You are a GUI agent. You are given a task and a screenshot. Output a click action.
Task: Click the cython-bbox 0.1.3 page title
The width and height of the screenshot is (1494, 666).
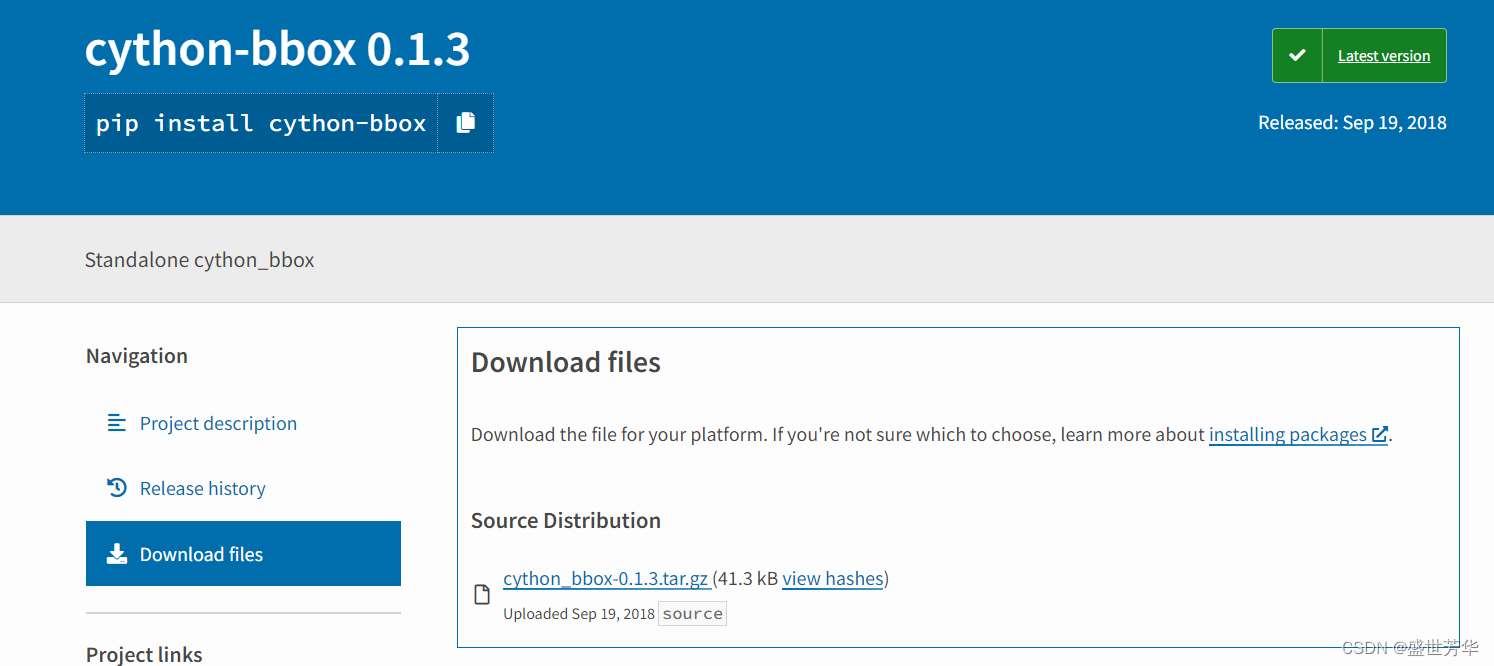[277, 49]
